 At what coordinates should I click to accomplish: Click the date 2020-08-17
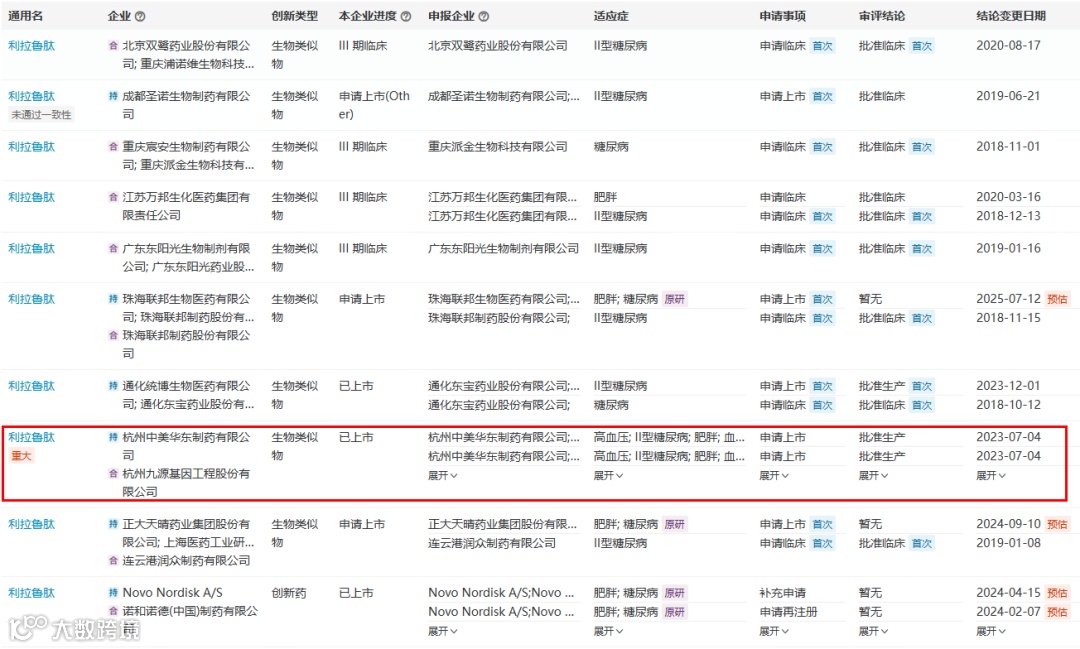(1008, 45)
